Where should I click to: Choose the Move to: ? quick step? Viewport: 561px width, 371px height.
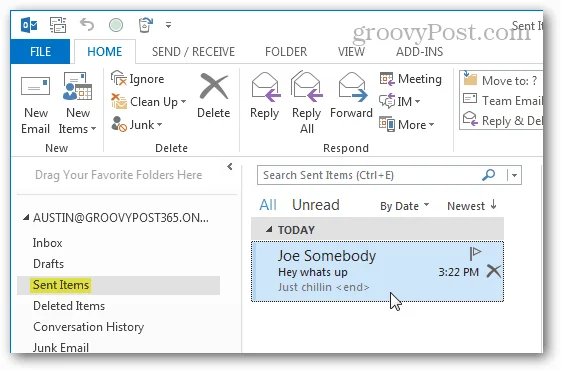click(501, 80)
